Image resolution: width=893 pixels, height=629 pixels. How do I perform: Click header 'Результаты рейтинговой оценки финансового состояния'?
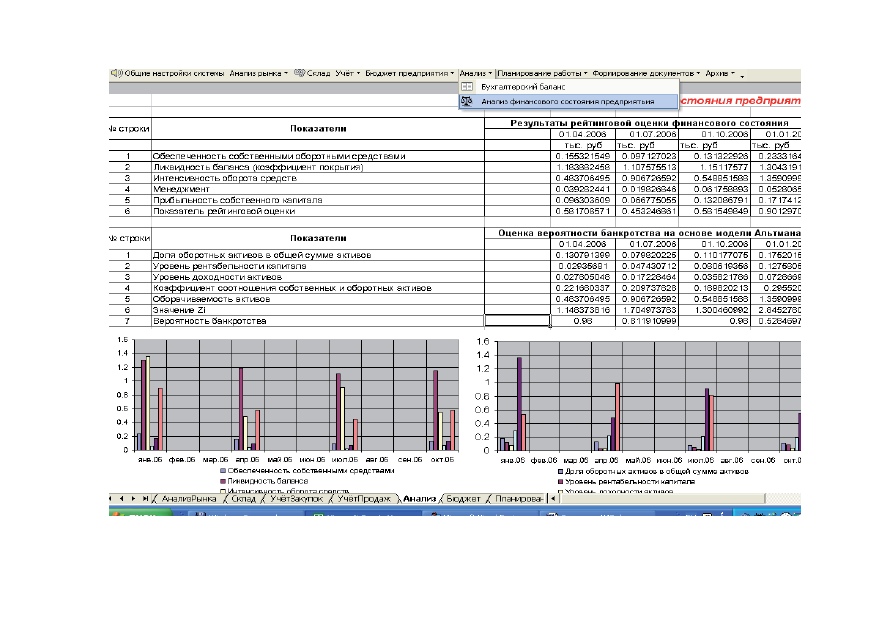point(649,123)
